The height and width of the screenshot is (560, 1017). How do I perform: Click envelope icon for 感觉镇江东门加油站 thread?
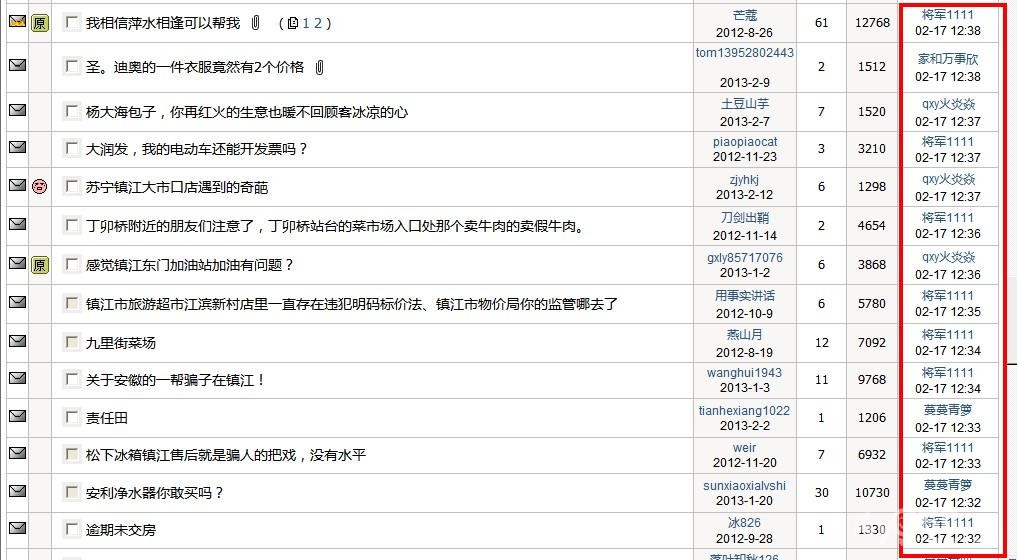point(18,263)
